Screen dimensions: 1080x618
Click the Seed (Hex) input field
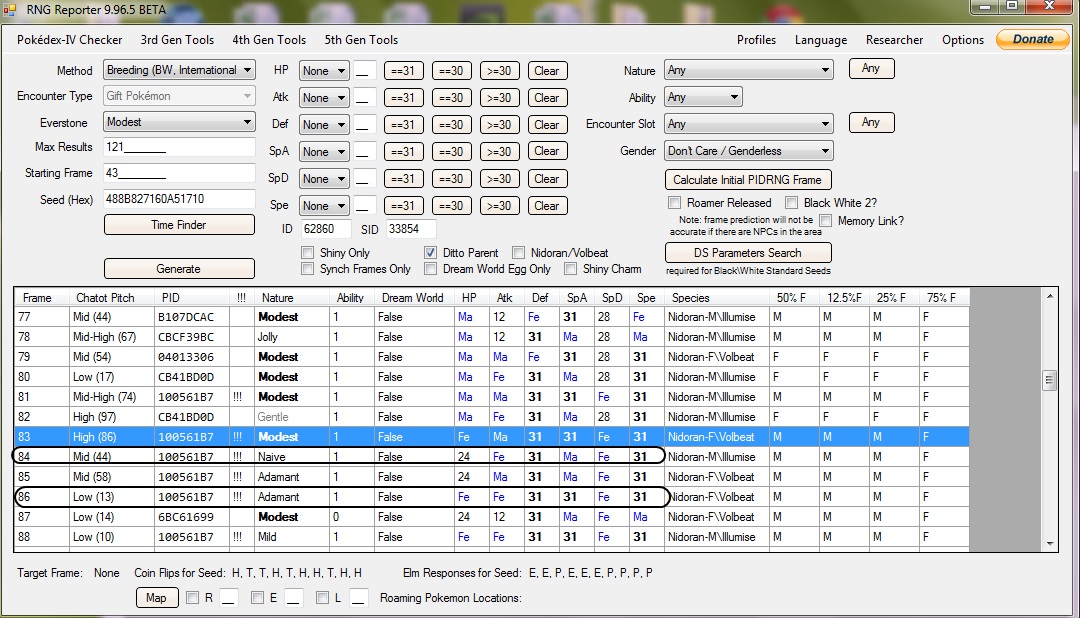(179, 199)
